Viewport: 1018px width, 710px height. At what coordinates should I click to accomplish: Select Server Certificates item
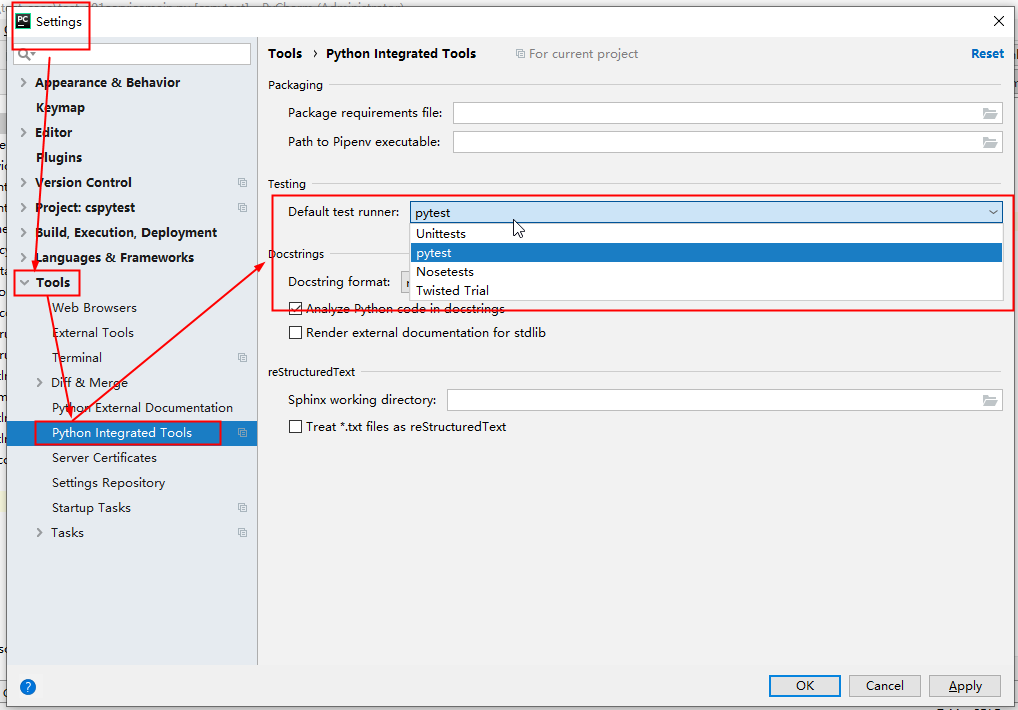pos(105,458)
